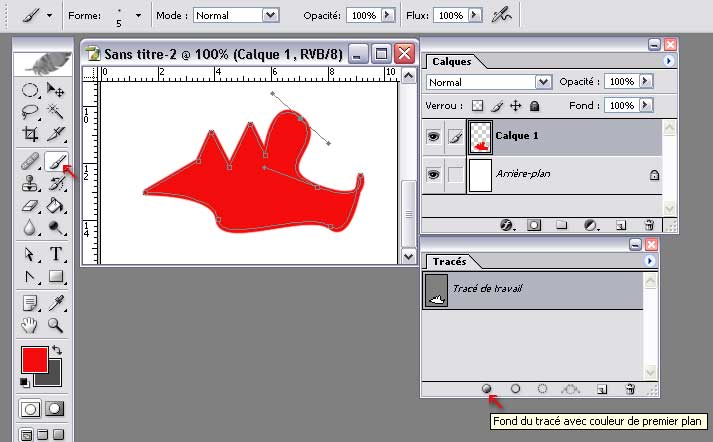Open Calques panel options menu
The height and width of the screenshot is (442, 713).
tap(668, 61)
